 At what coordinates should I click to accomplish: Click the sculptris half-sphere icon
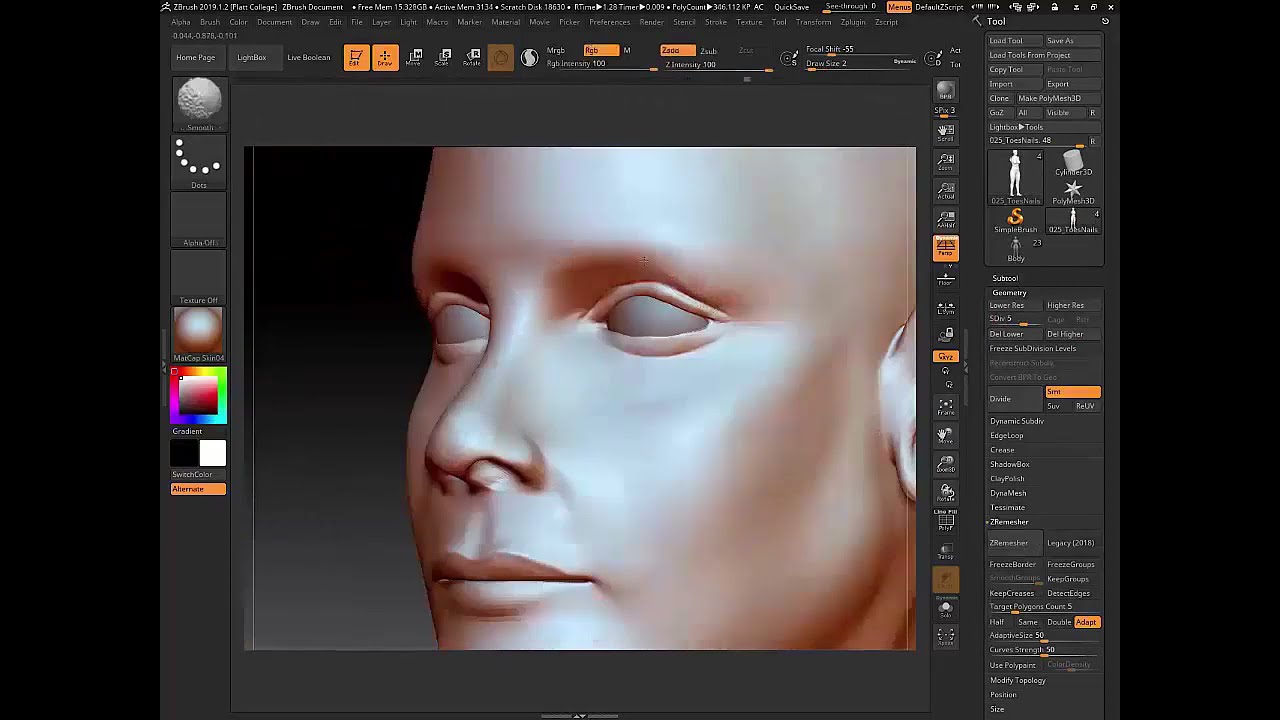click(529, 58)
